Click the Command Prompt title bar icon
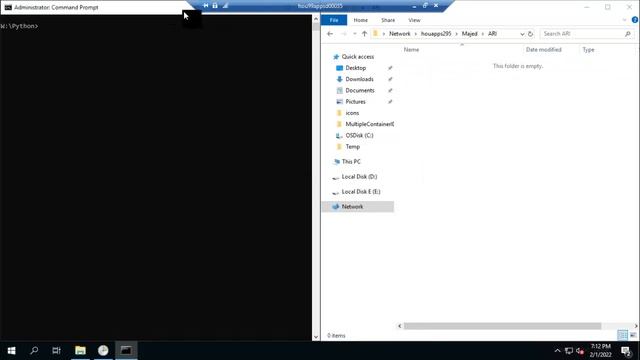The height and width of the screenshot is (360, 640). point(8,7)
